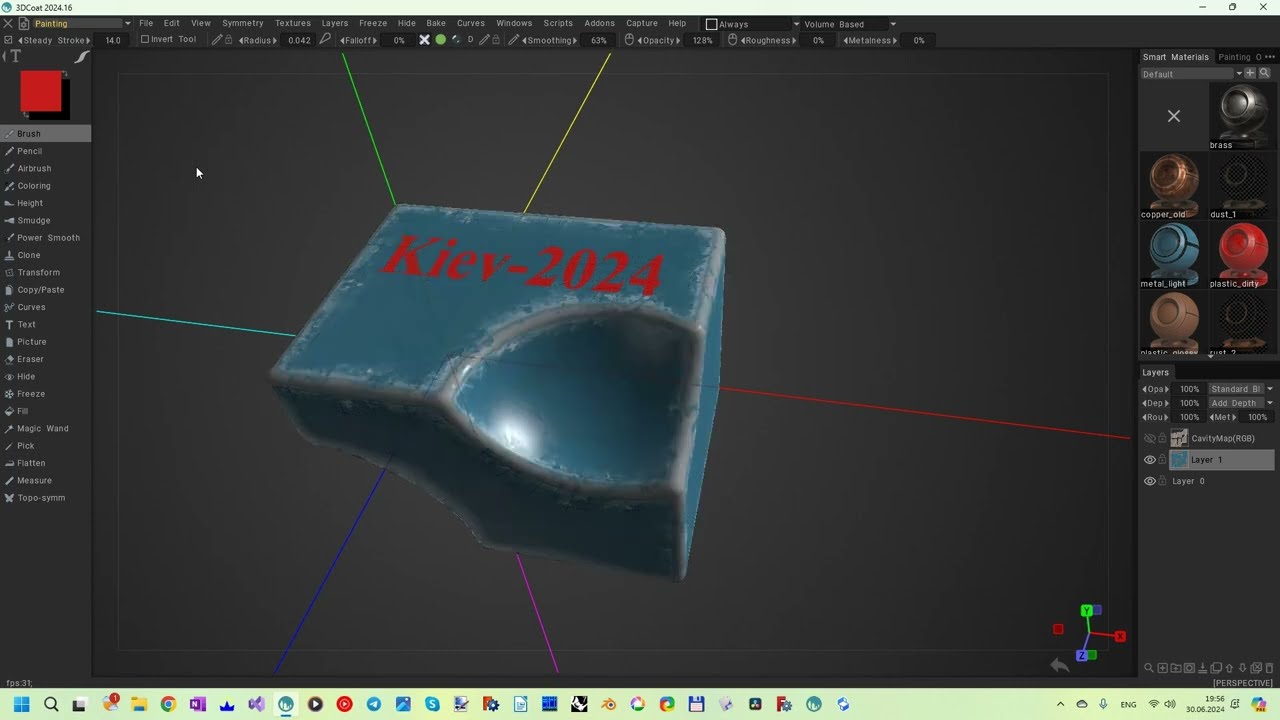The image size is (1280, 720).
Task: Select the brass smart material
Action: pyautogui.click(x=1242, y=116)
